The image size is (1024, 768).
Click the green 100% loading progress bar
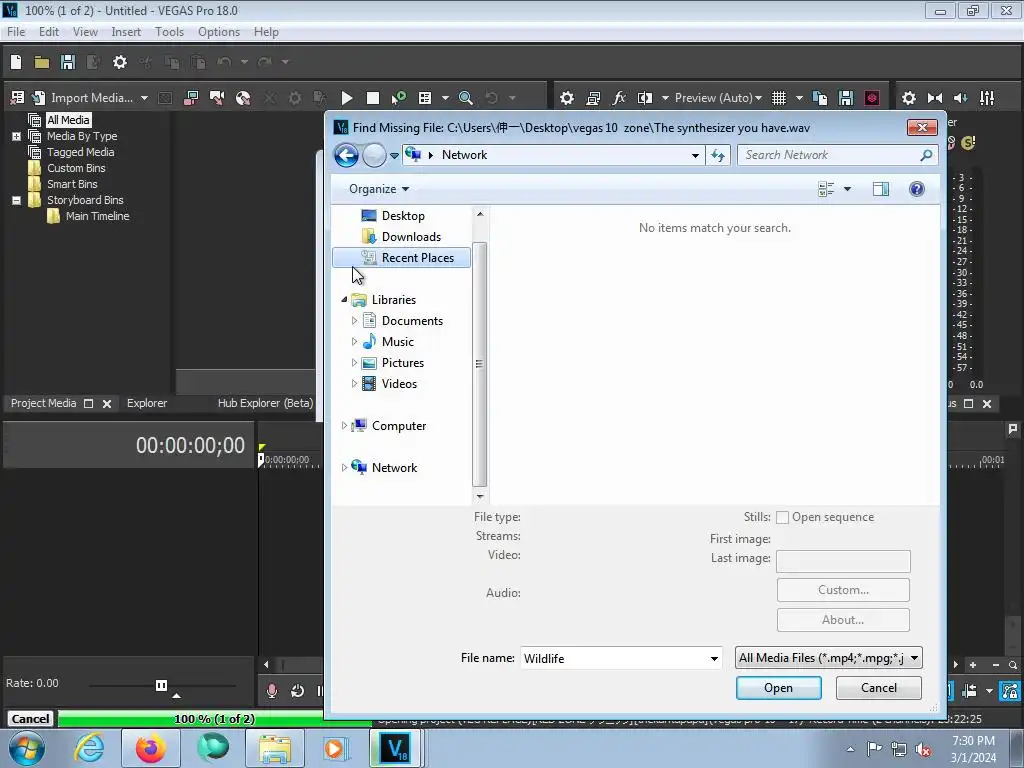tap(214, 719)
